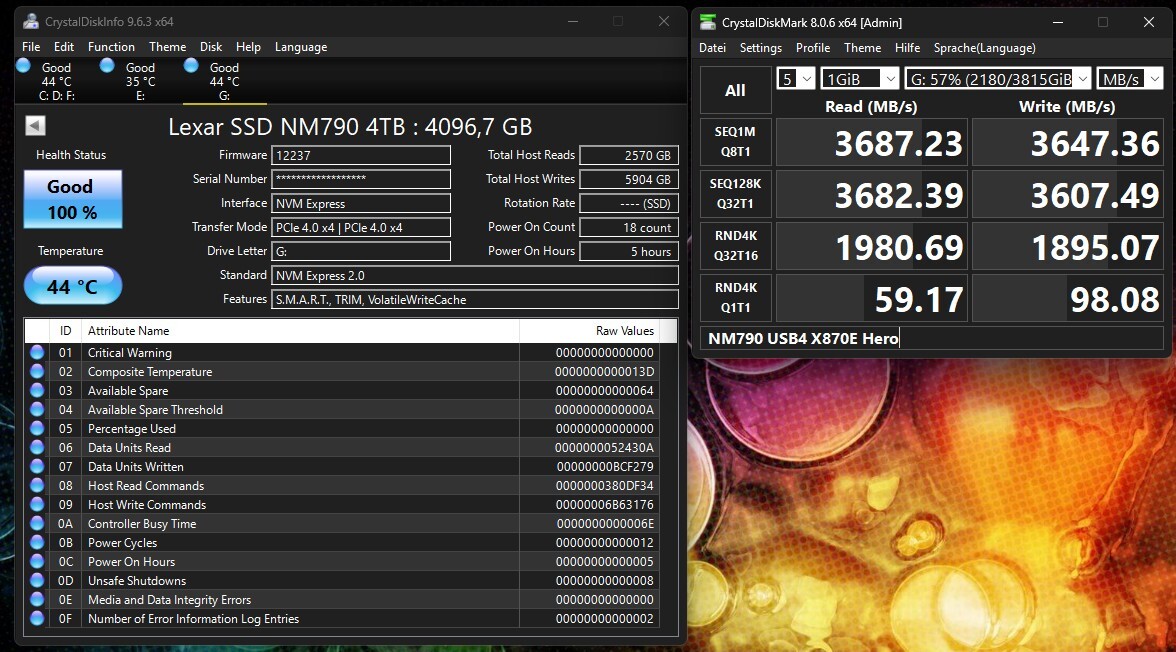This screenshot has height=652, width=1176.
Task: Run all benchmarks with the All button
Action: pyautogui.click(x=735, y=91)
